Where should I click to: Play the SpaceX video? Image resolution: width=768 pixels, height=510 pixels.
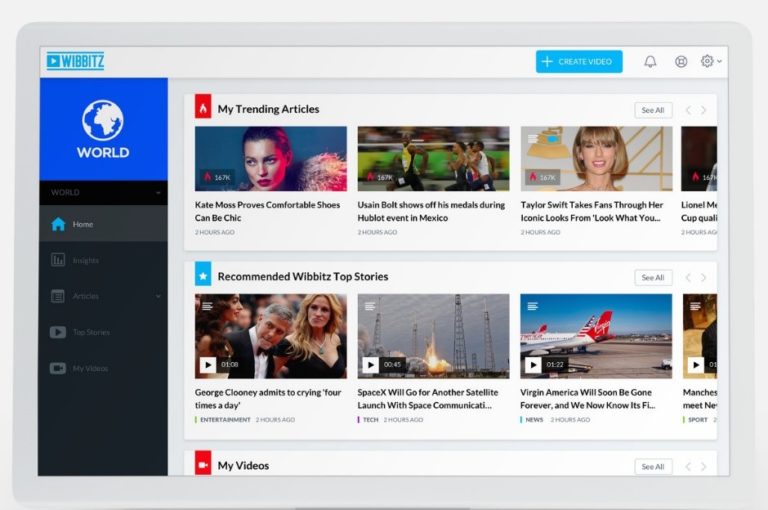coord(371,365)
